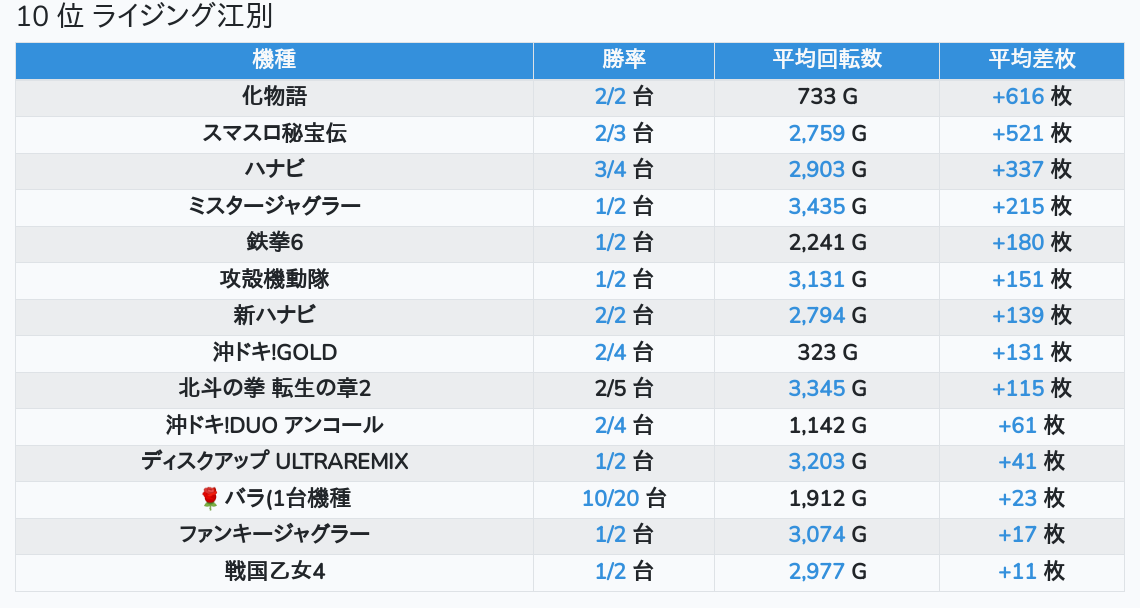
Task: Click the 平均回転数 column header
Action: pos(826,59)
